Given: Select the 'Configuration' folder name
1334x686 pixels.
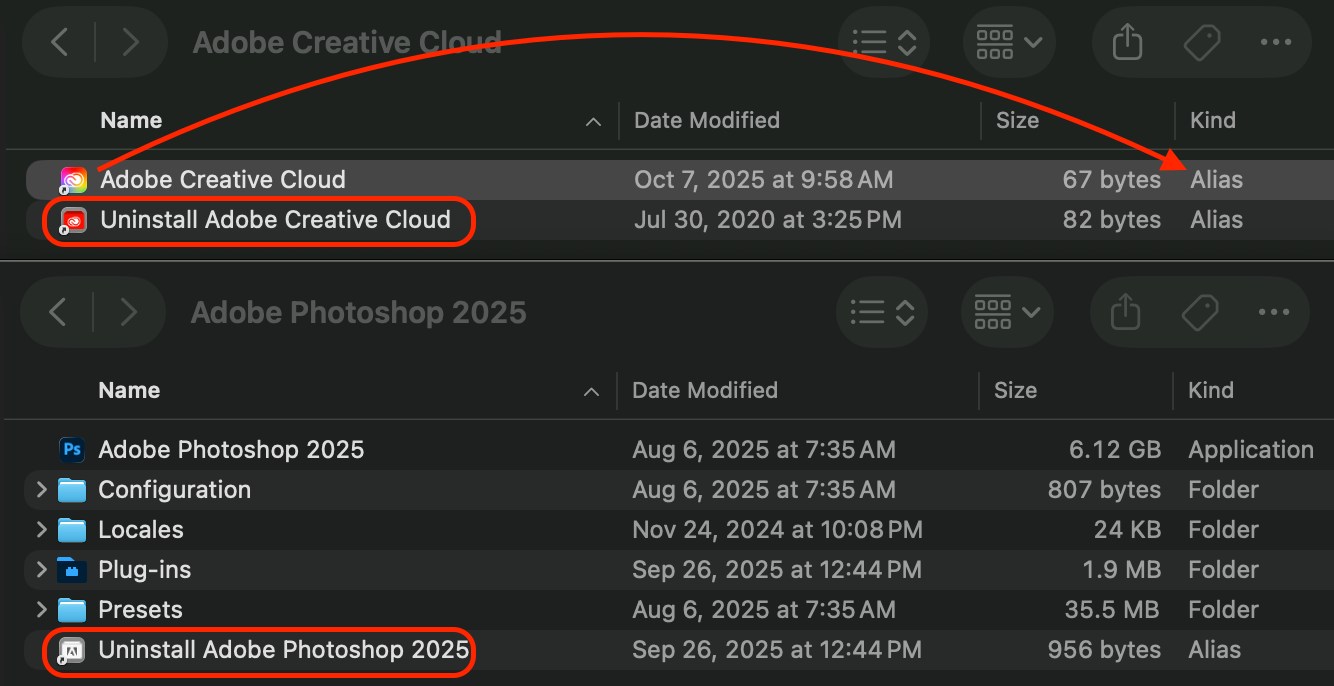Looking at the screenshot, I should 174,490.
